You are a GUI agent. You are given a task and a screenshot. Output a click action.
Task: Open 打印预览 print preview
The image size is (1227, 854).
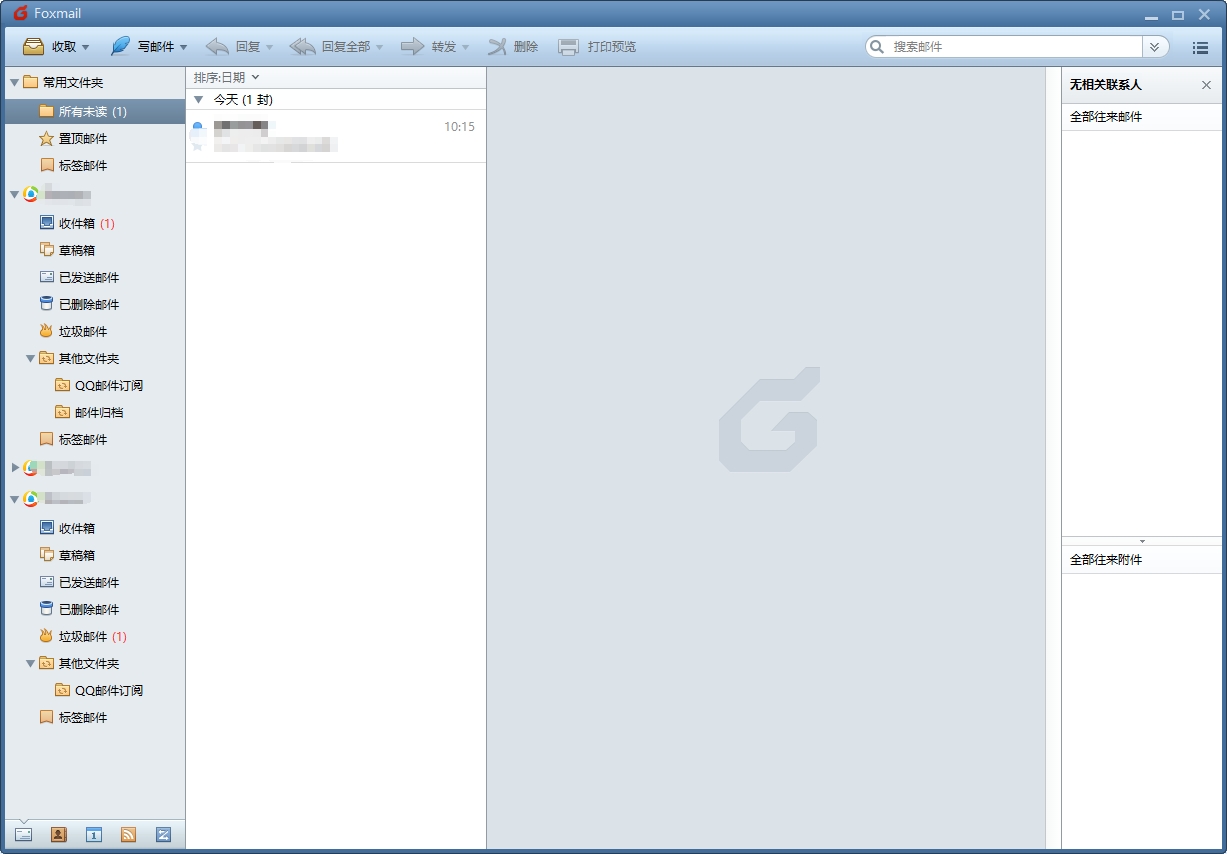pyautogui.click(x=597, y=47)
